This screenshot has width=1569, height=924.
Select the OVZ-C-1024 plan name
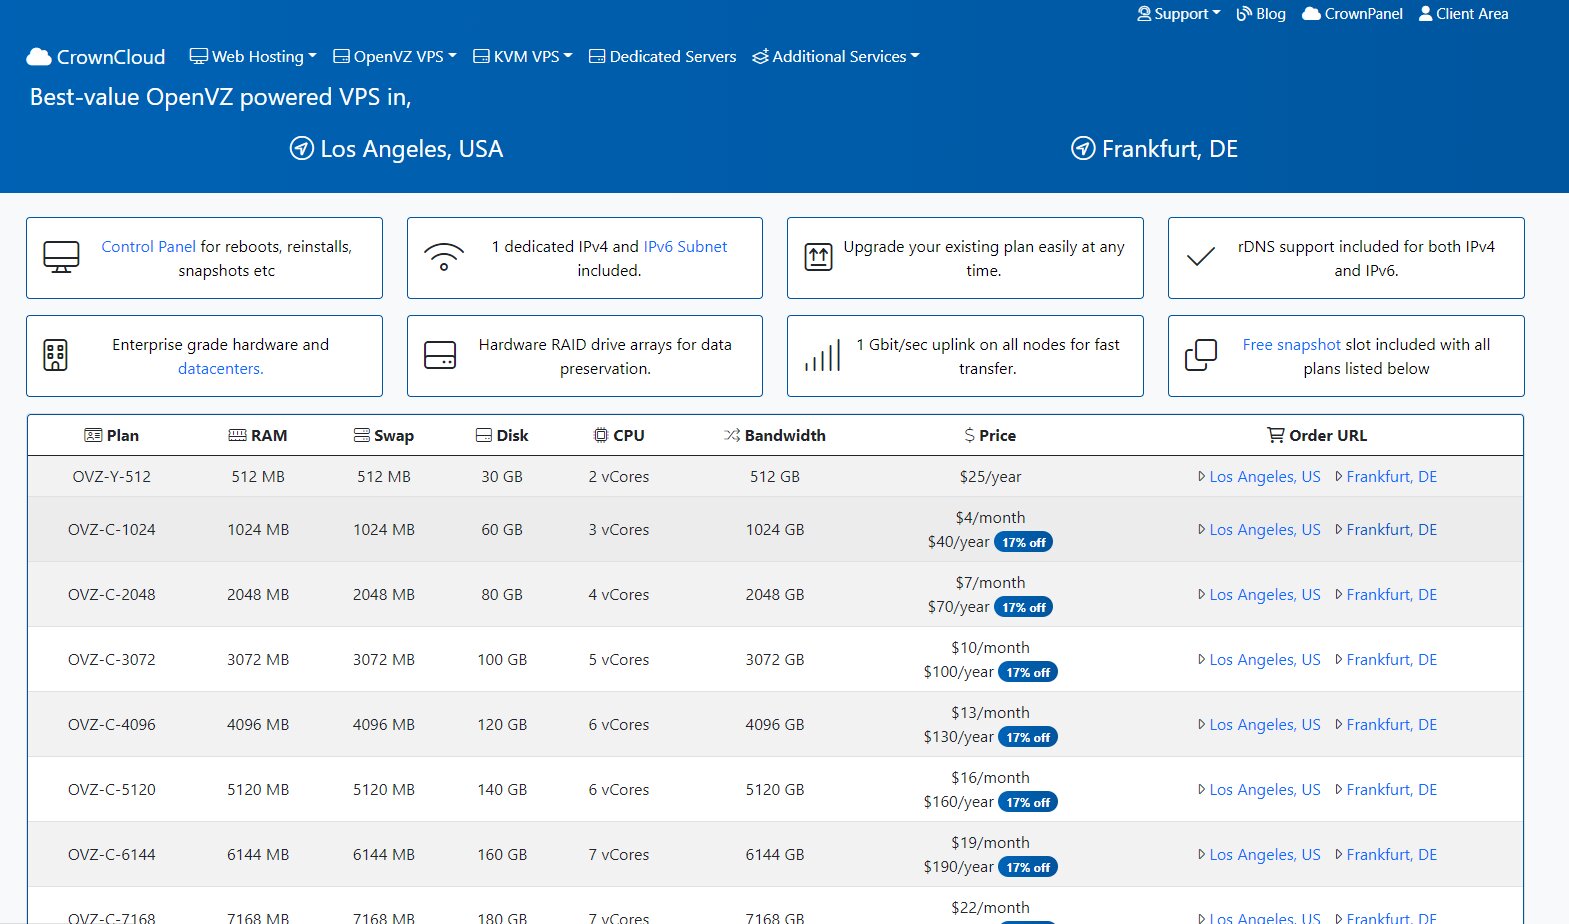112,530
